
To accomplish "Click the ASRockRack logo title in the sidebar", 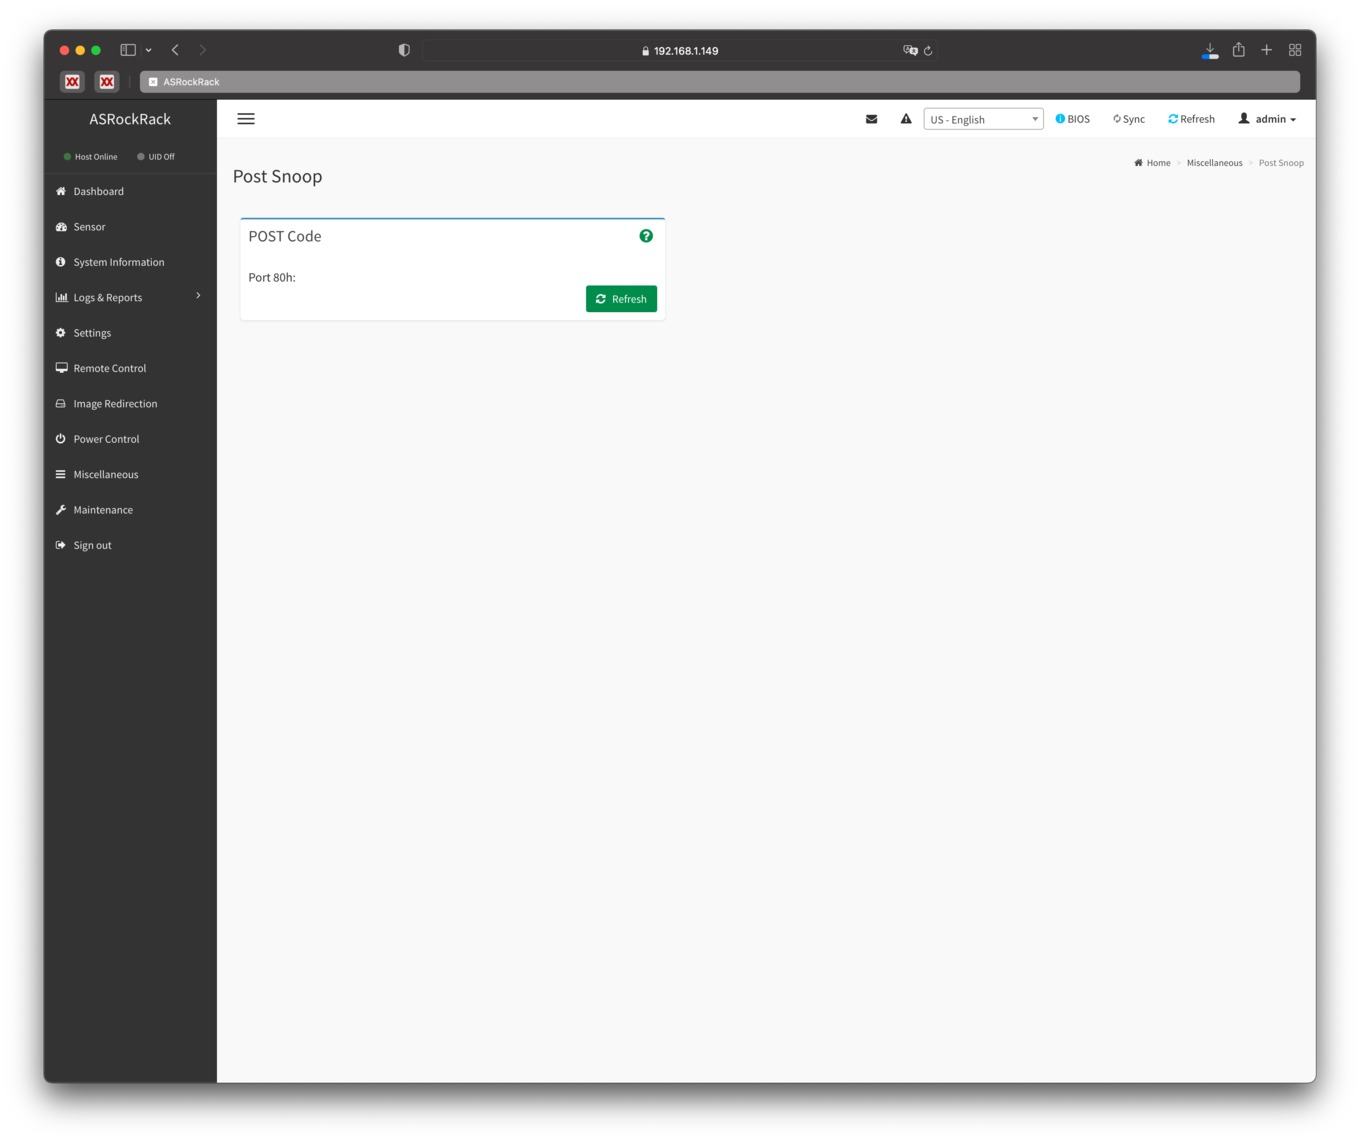I will (x=130, y=119).
